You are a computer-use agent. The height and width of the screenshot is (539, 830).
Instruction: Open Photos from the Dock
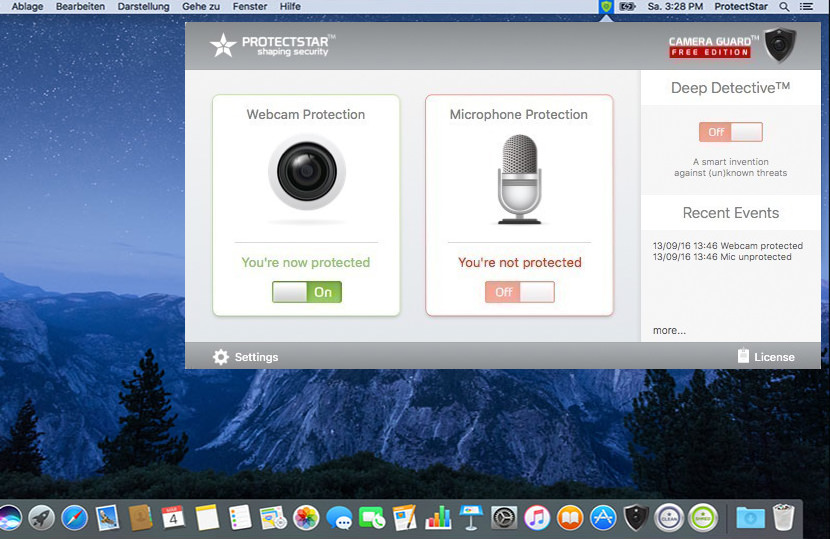(x=306, y=518)
